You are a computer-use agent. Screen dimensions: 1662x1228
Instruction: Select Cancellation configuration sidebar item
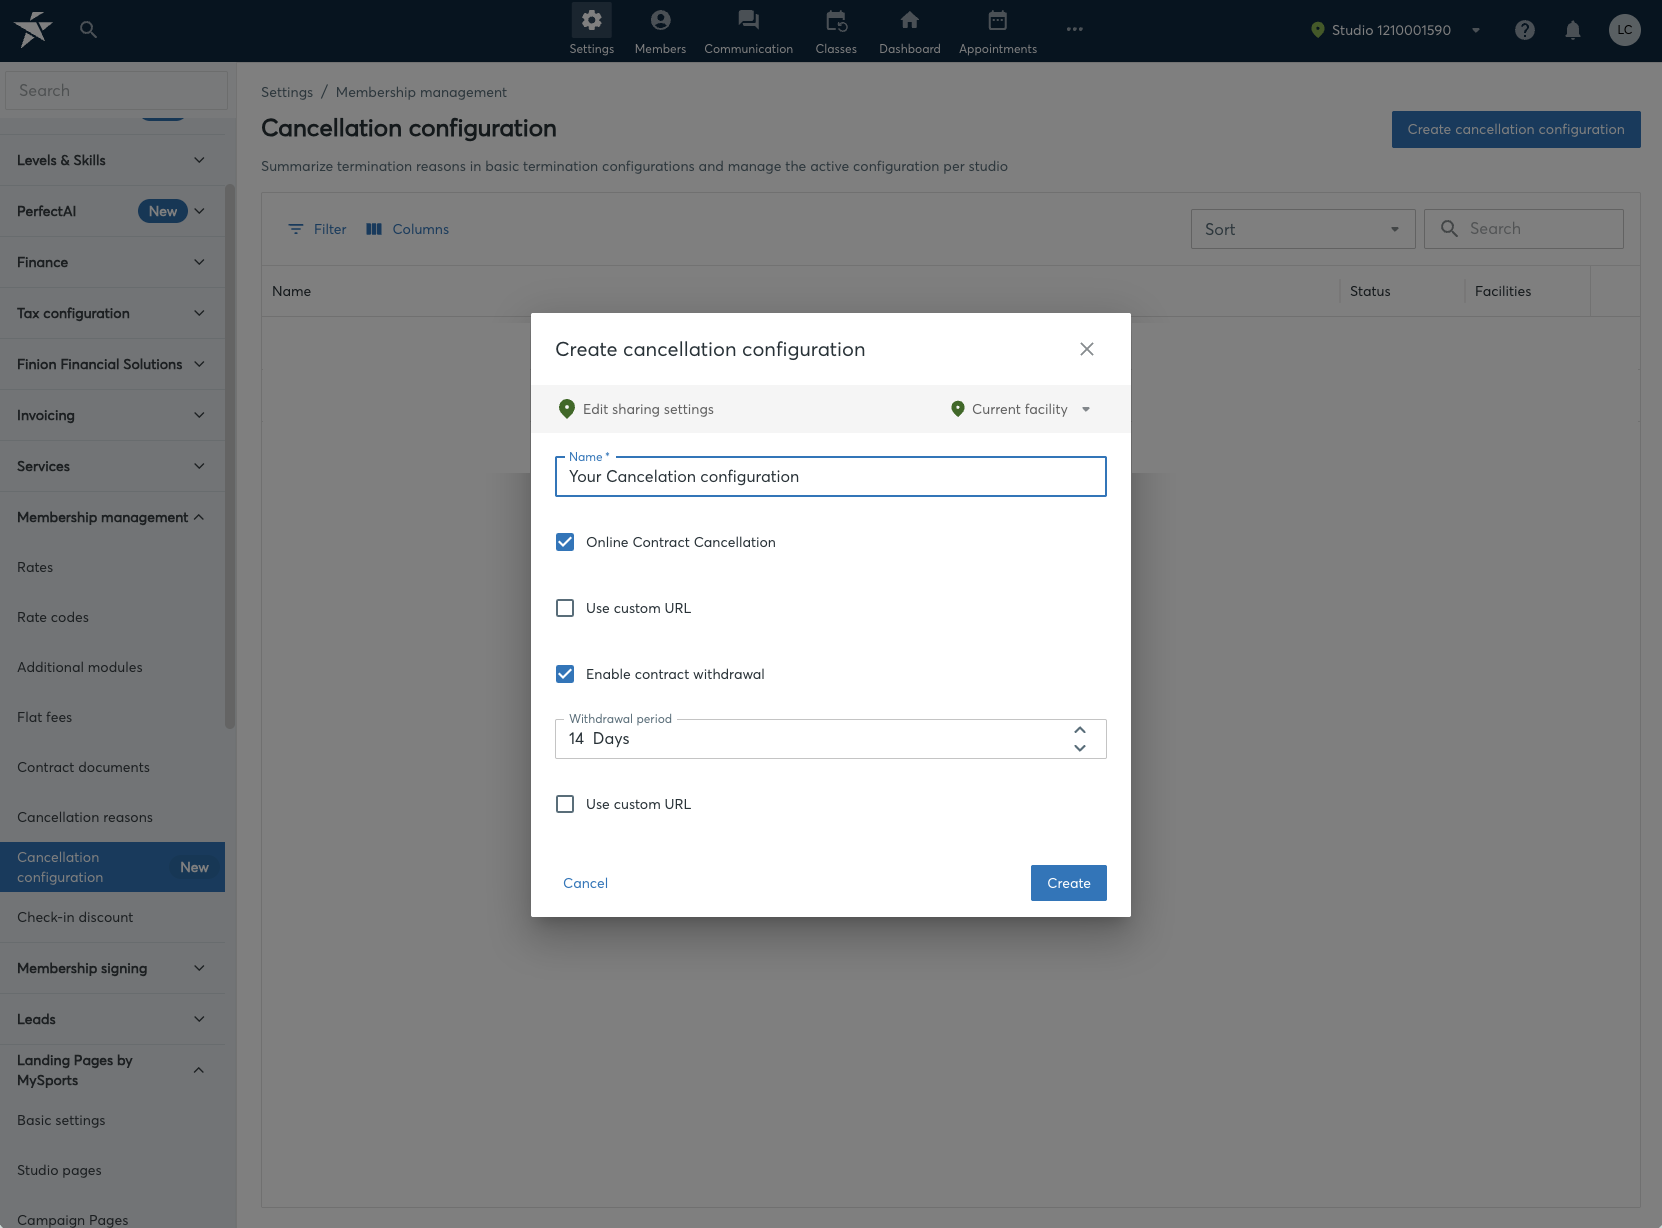point(112,867)
